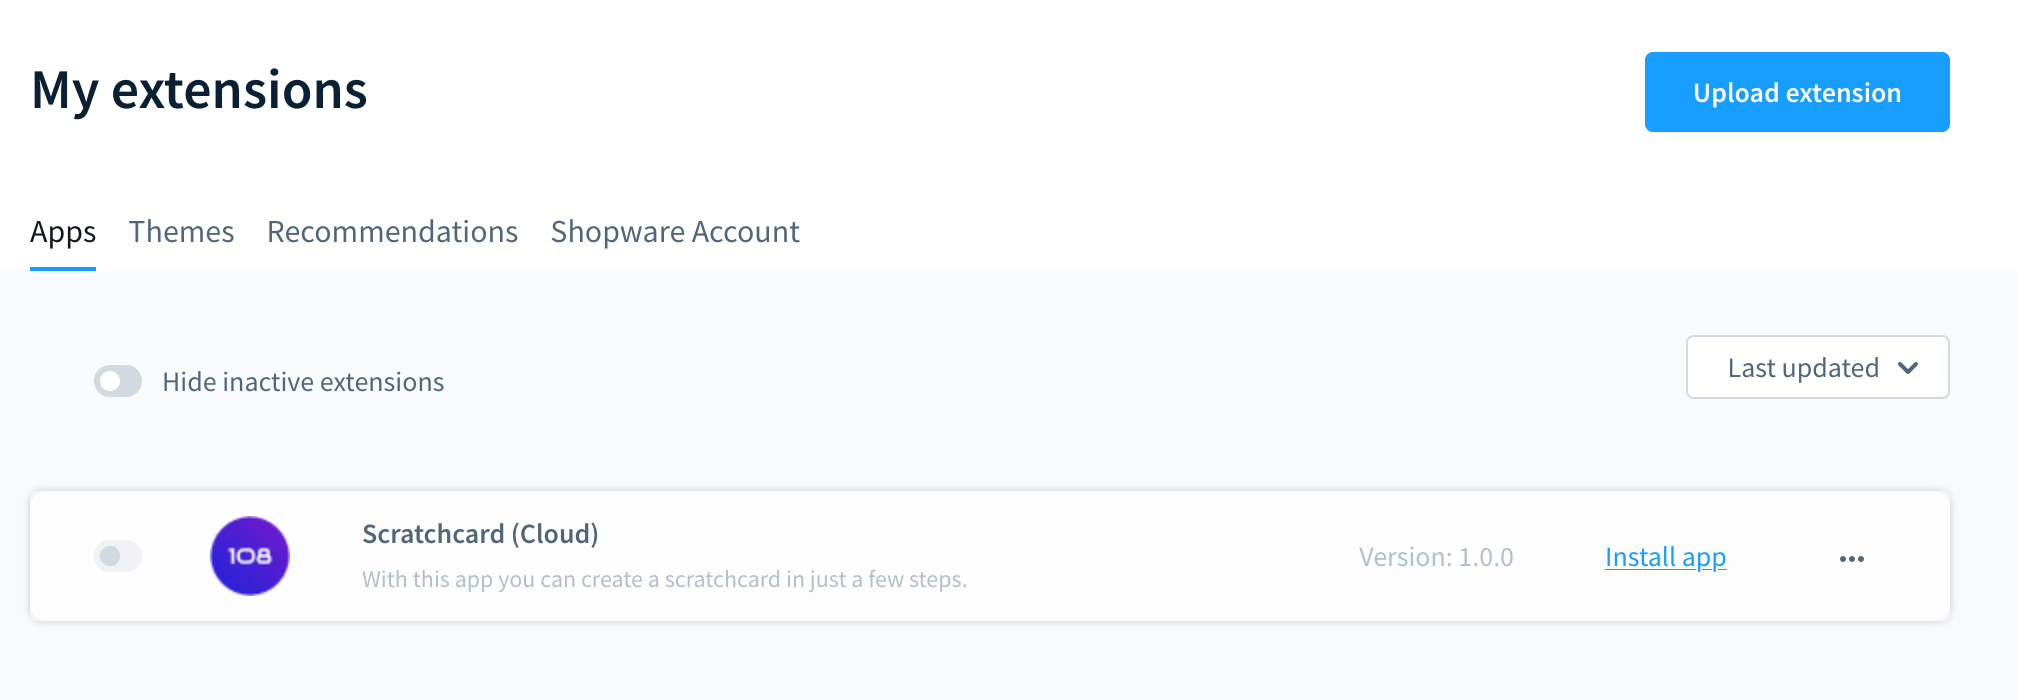Switch to the Themes tab

181,232
